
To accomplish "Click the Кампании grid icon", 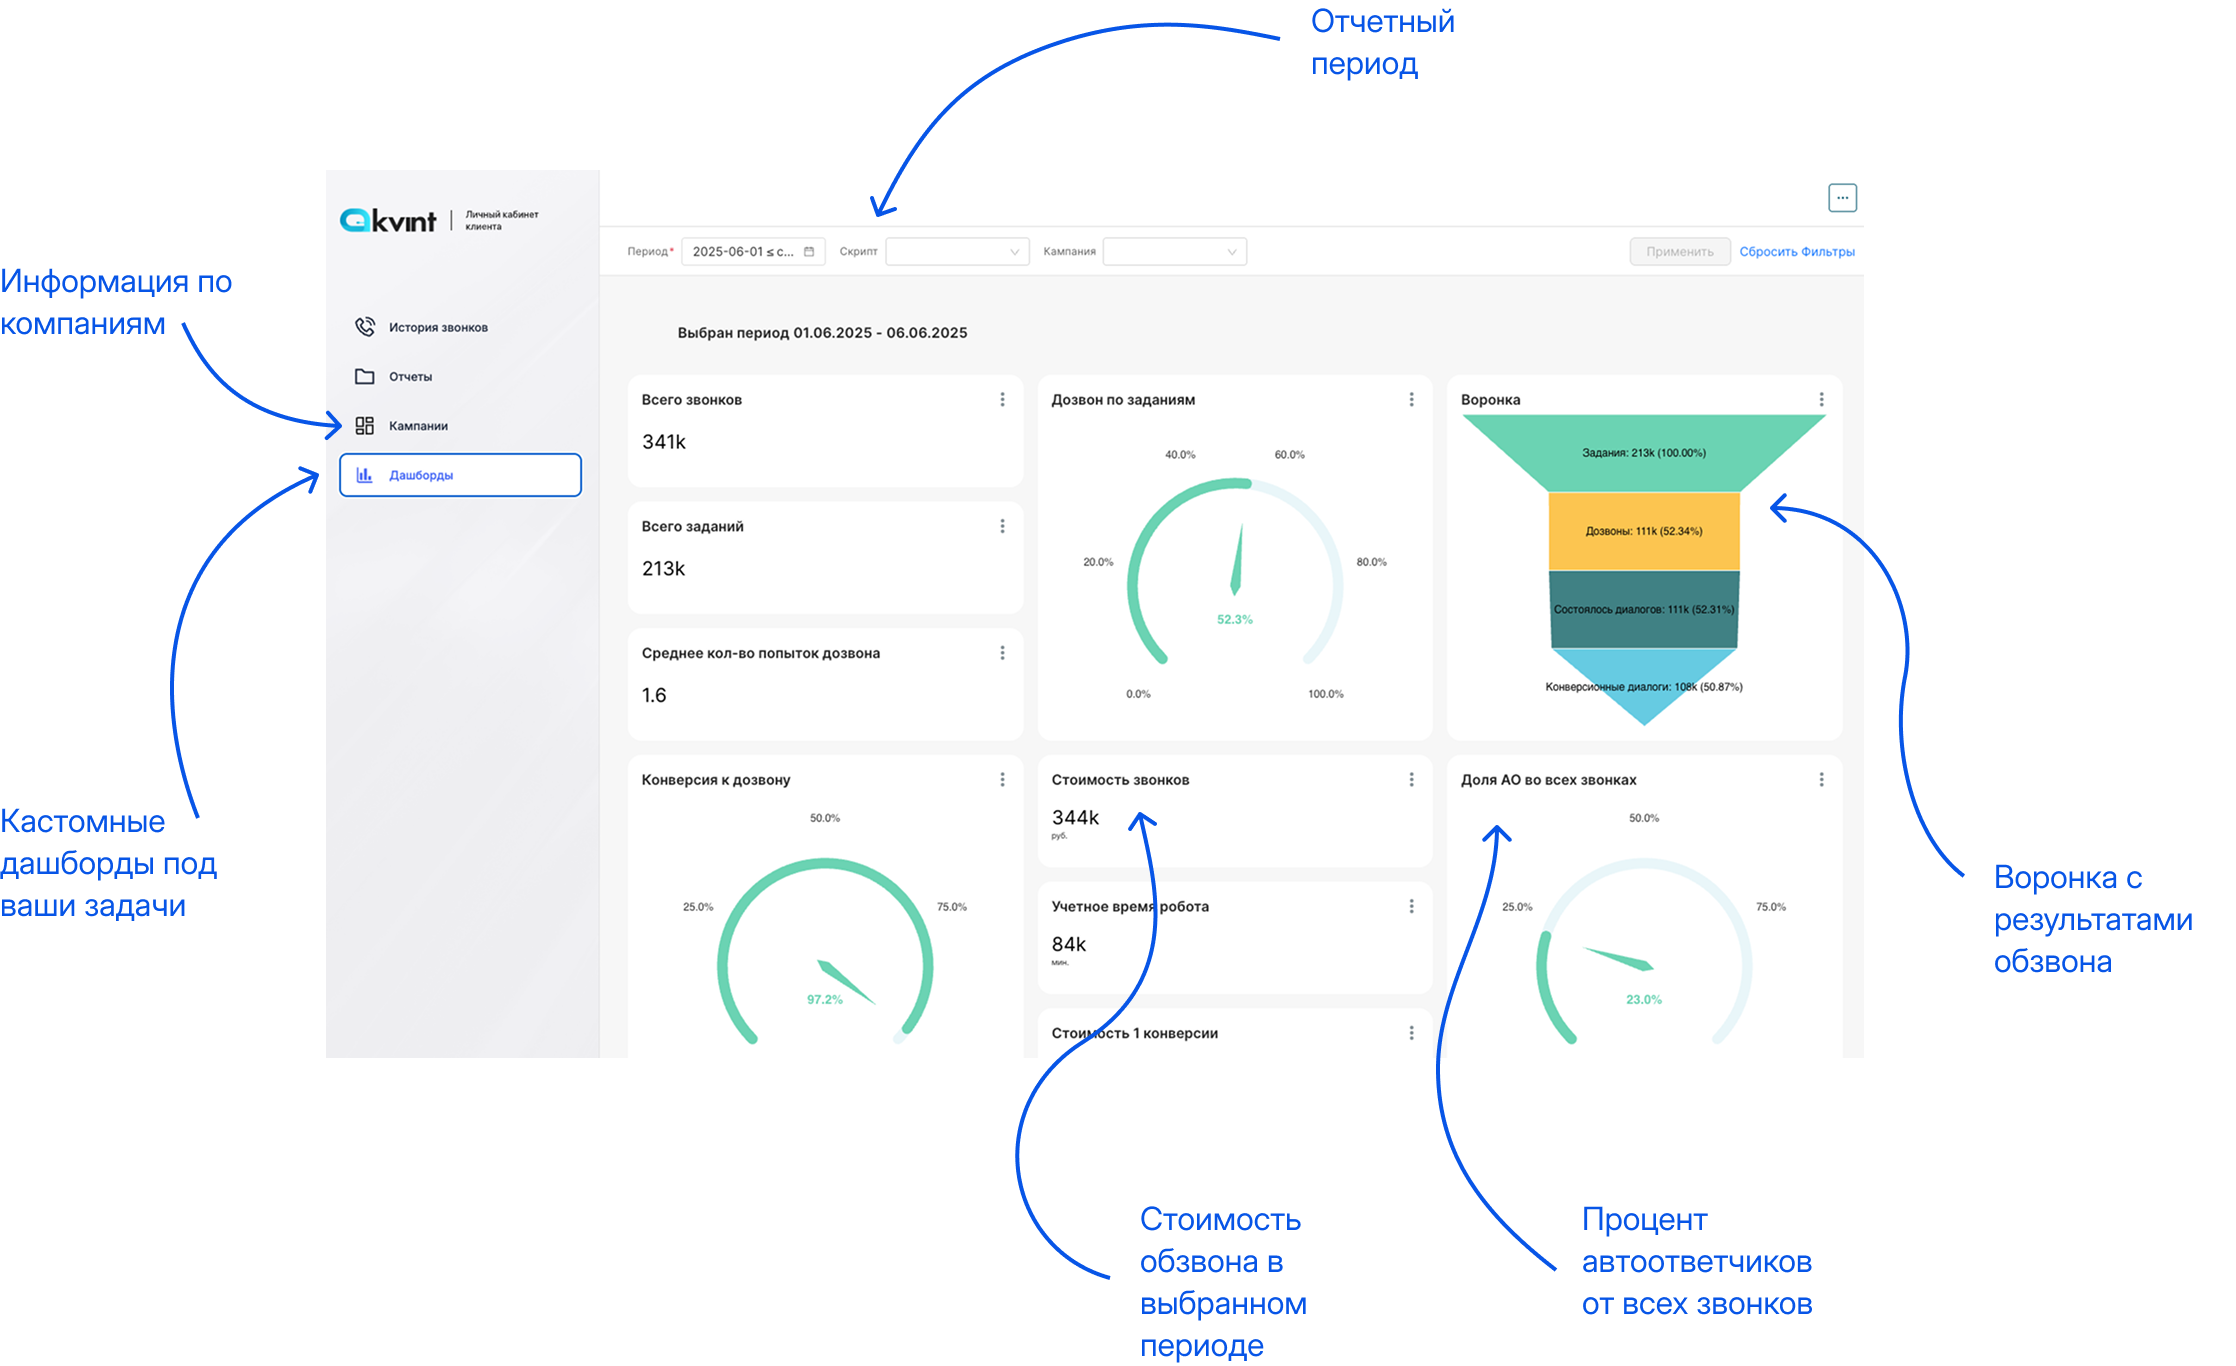I will [365, 426].
